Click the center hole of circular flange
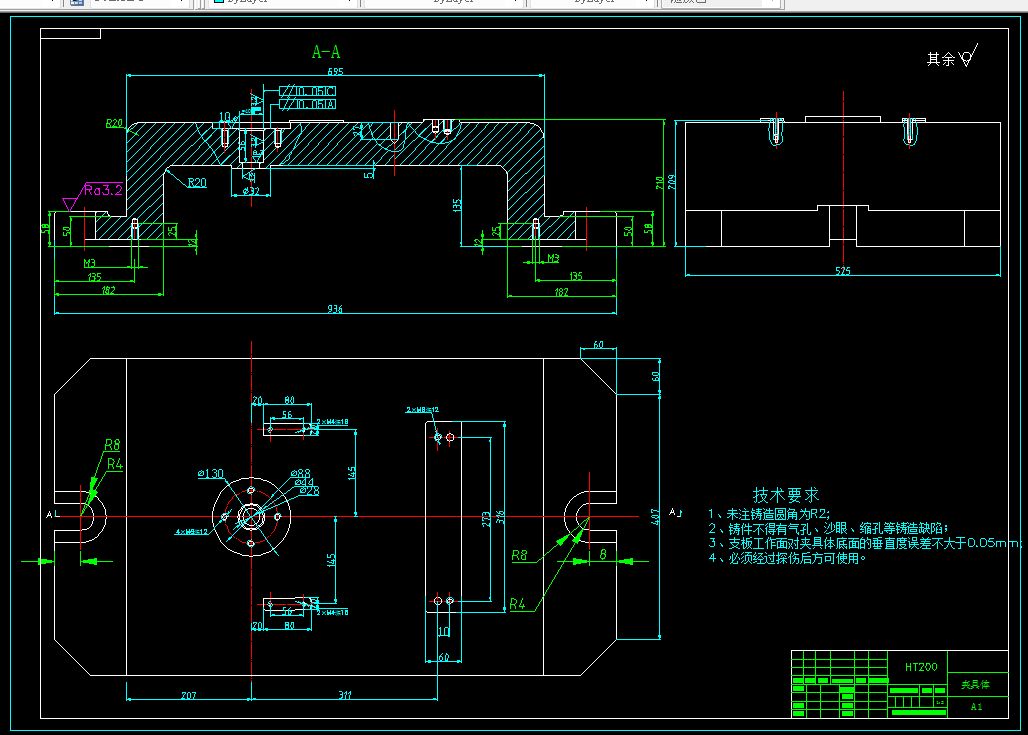 point(250,517)
